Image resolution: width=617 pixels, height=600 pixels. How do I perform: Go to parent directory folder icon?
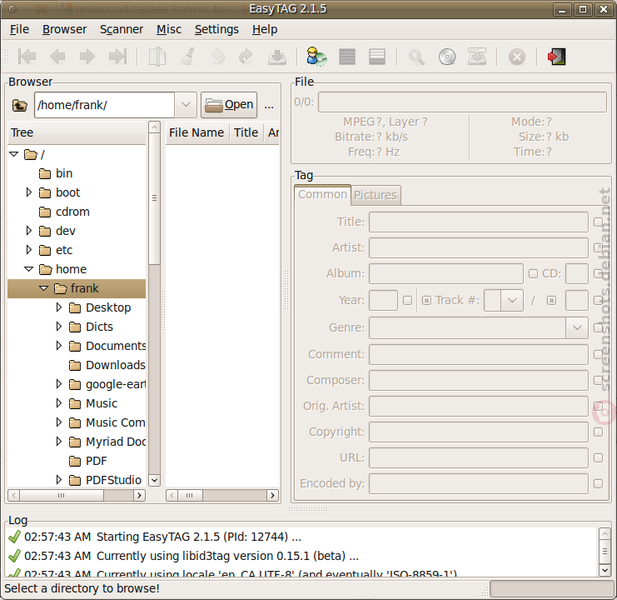20,105
